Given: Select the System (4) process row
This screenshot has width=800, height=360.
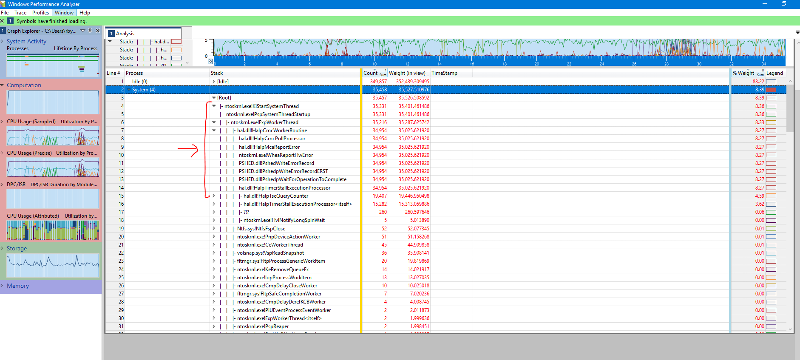Looking at the screenshot, I should click(447, 89).
